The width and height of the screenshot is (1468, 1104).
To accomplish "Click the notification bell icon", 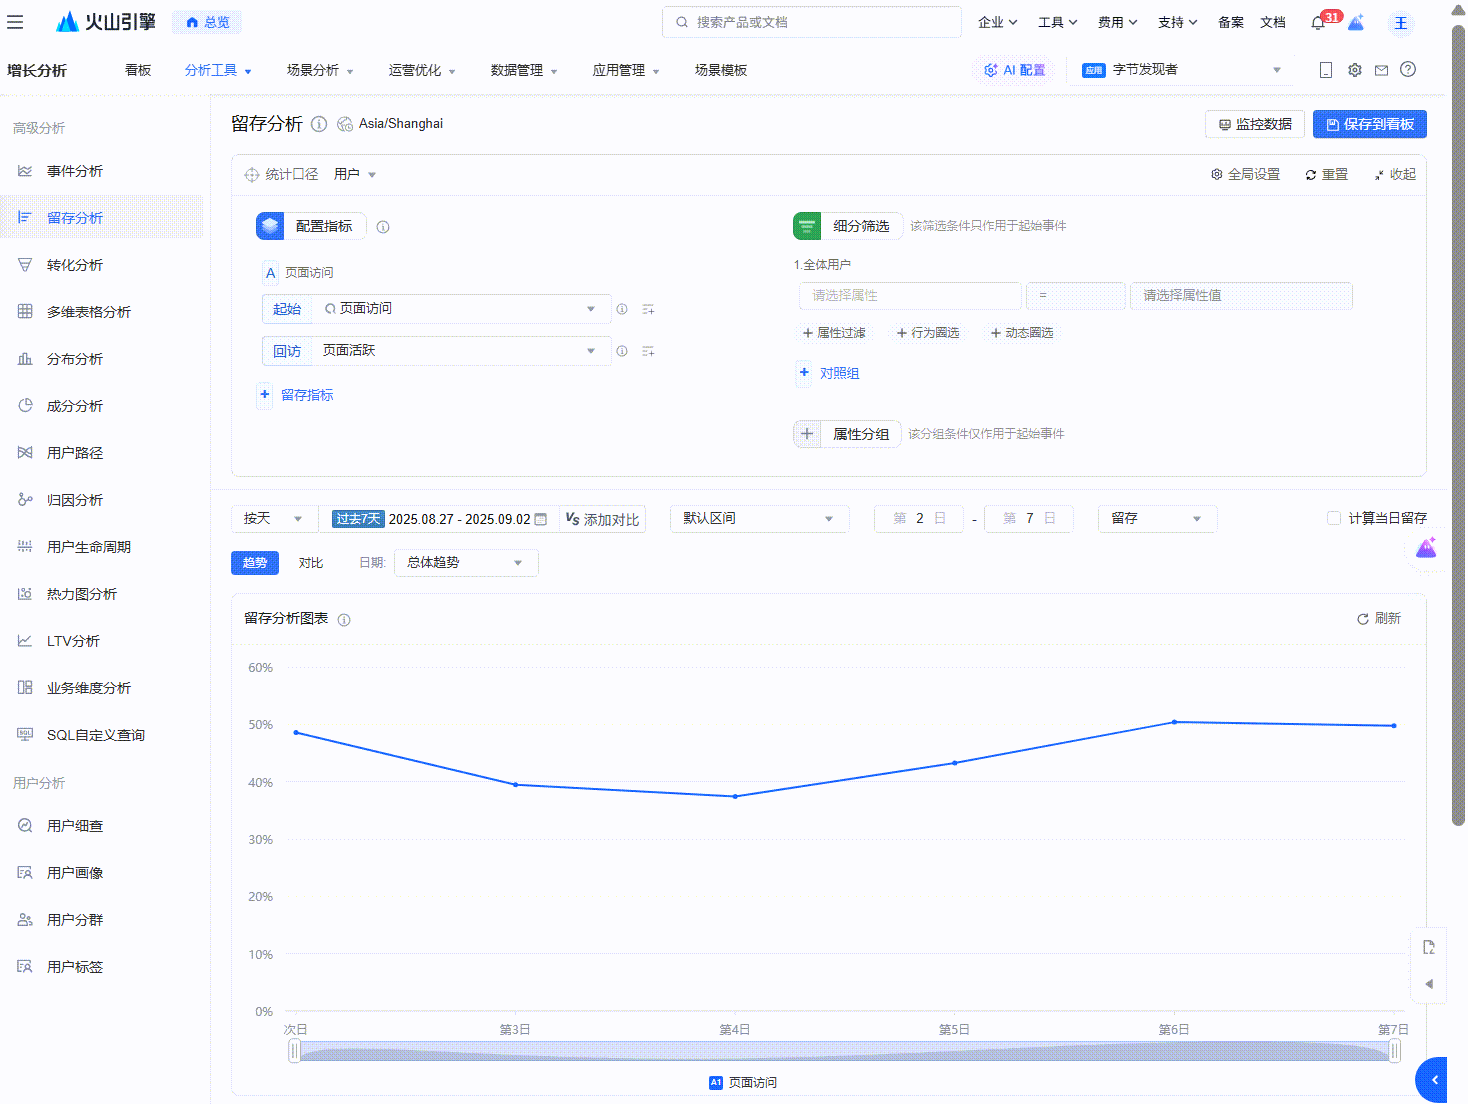I will [x=1318, y=23].
